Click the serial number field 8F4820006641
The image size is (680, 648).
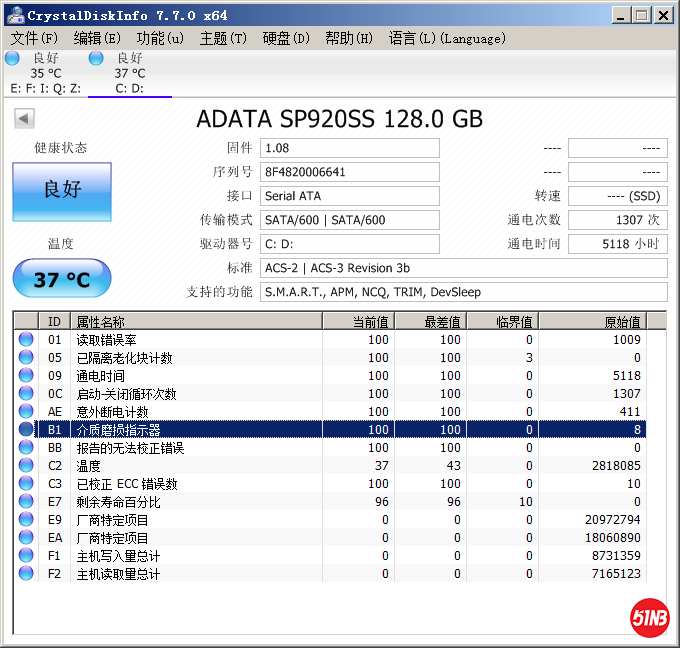pos(349,172)
